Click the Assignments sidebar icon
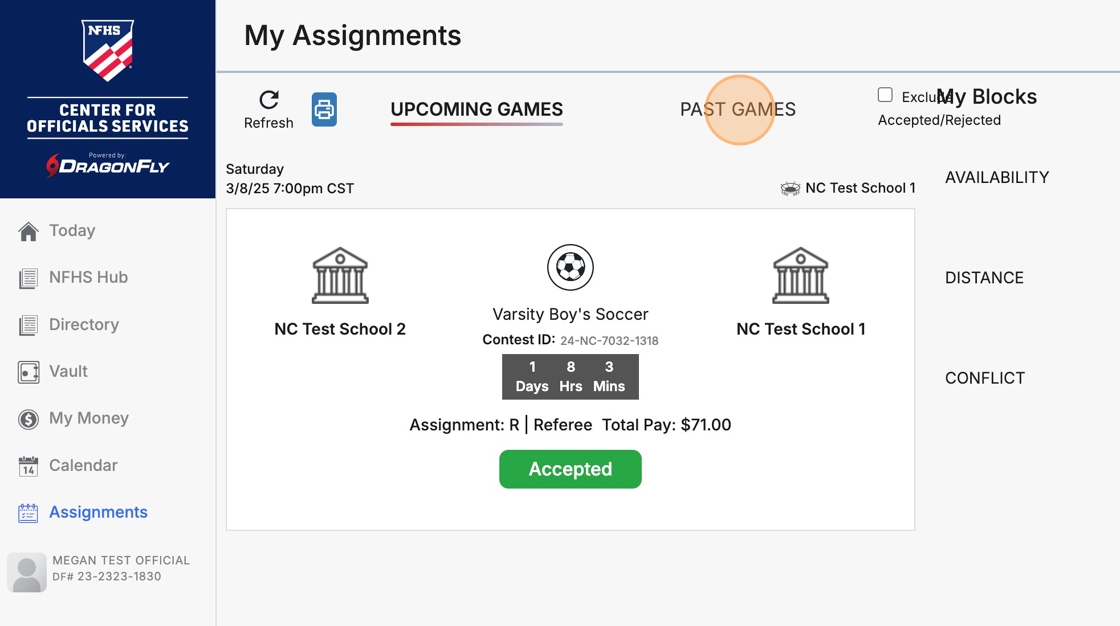Viewport: 1120px width, 626px height. (x=28, y=513)
